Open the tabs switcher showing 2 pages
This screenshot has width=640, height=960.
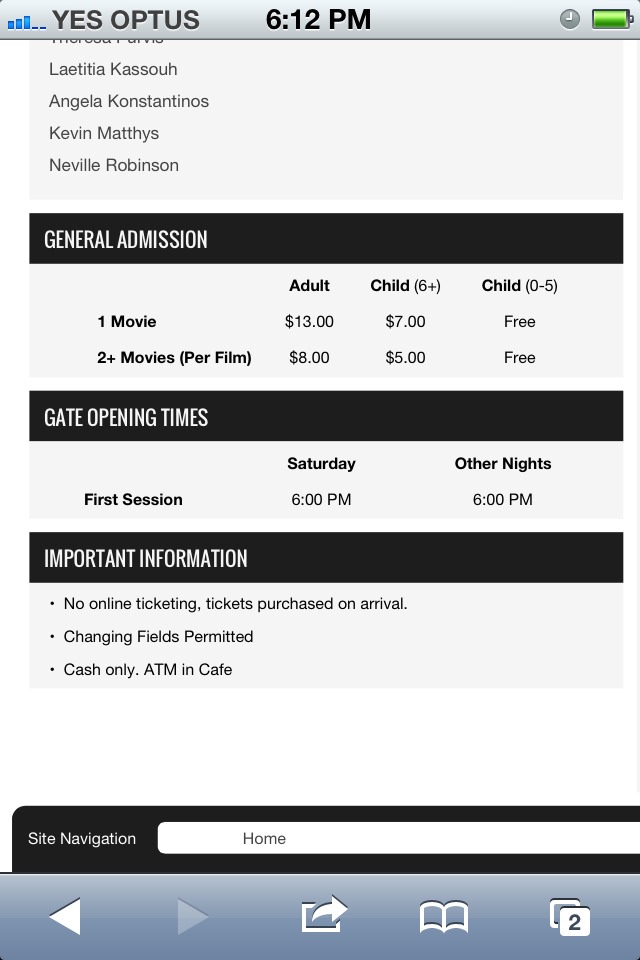point(570,917)
